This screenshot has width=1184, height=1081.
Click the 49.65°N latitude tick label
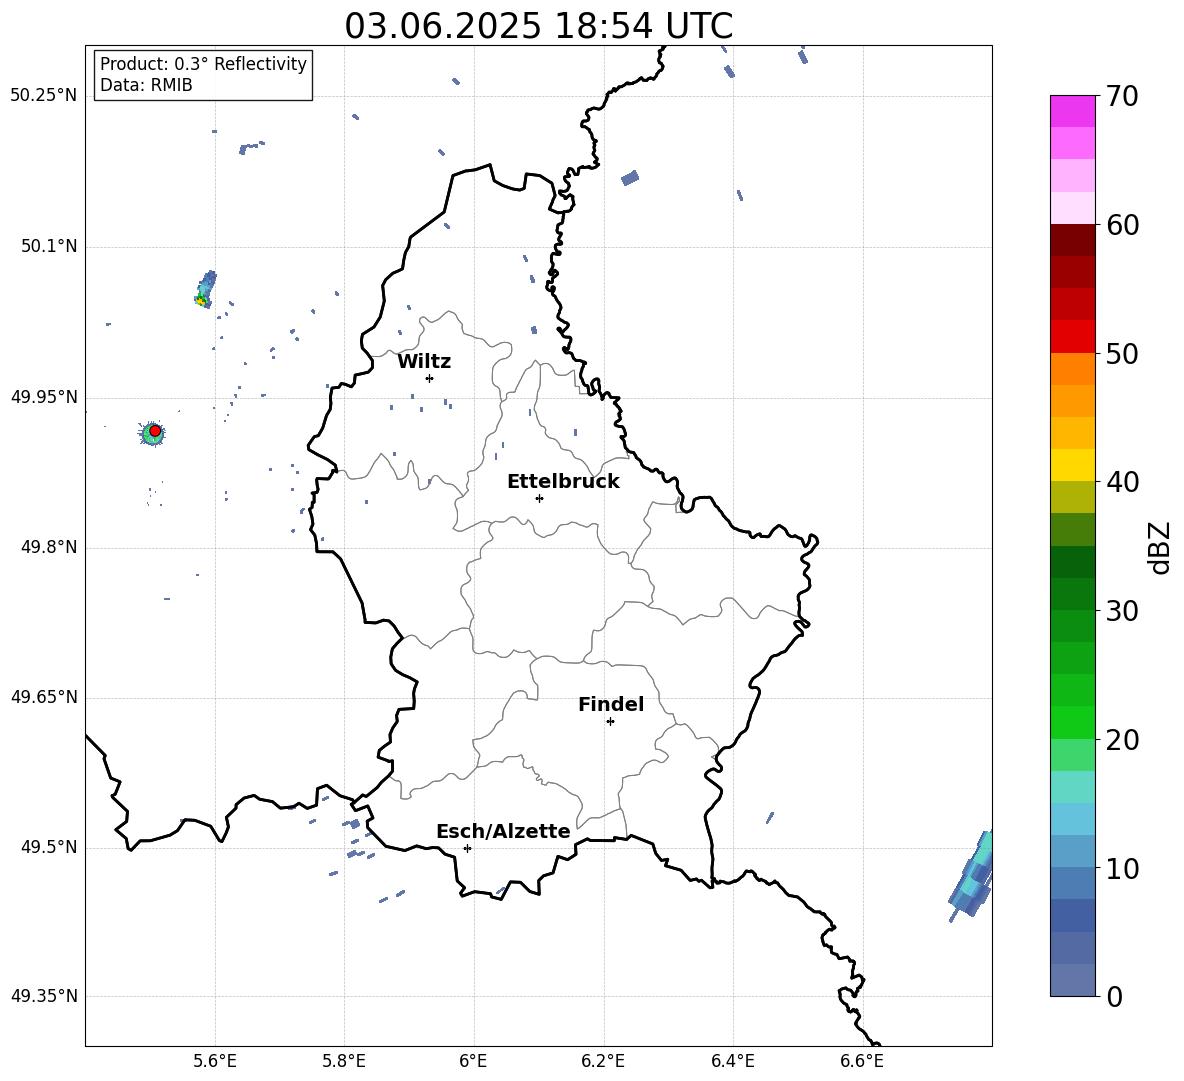pyautogui.click(x=44, y=697)
